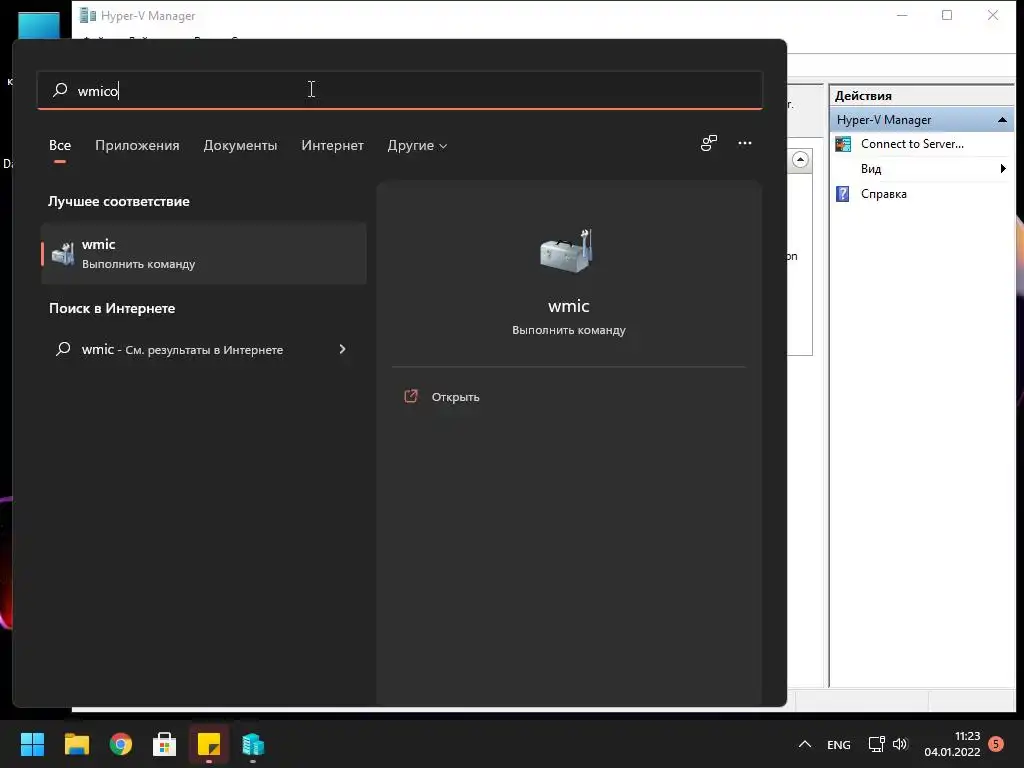The width and height of the screenshot is (1024, 768).
Task: Maximize the Hyper-V Manager window
Action: click(x=947, y=15)
